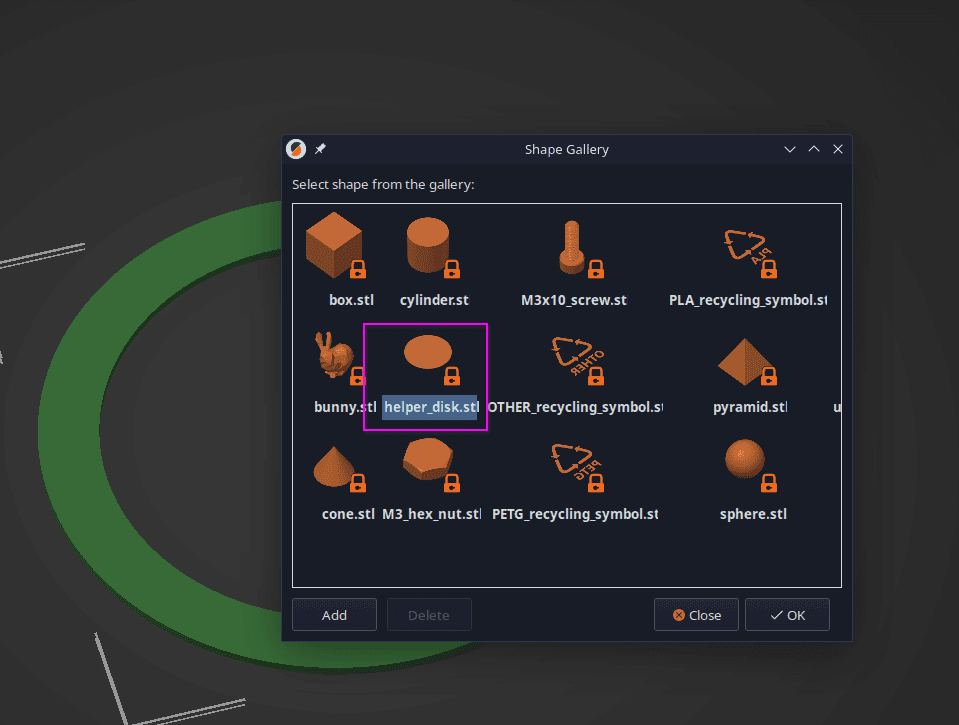Maximize Shape Gallery with the up chevron
The height and width of the screenshot is (725, 959).
coord(814,149)
